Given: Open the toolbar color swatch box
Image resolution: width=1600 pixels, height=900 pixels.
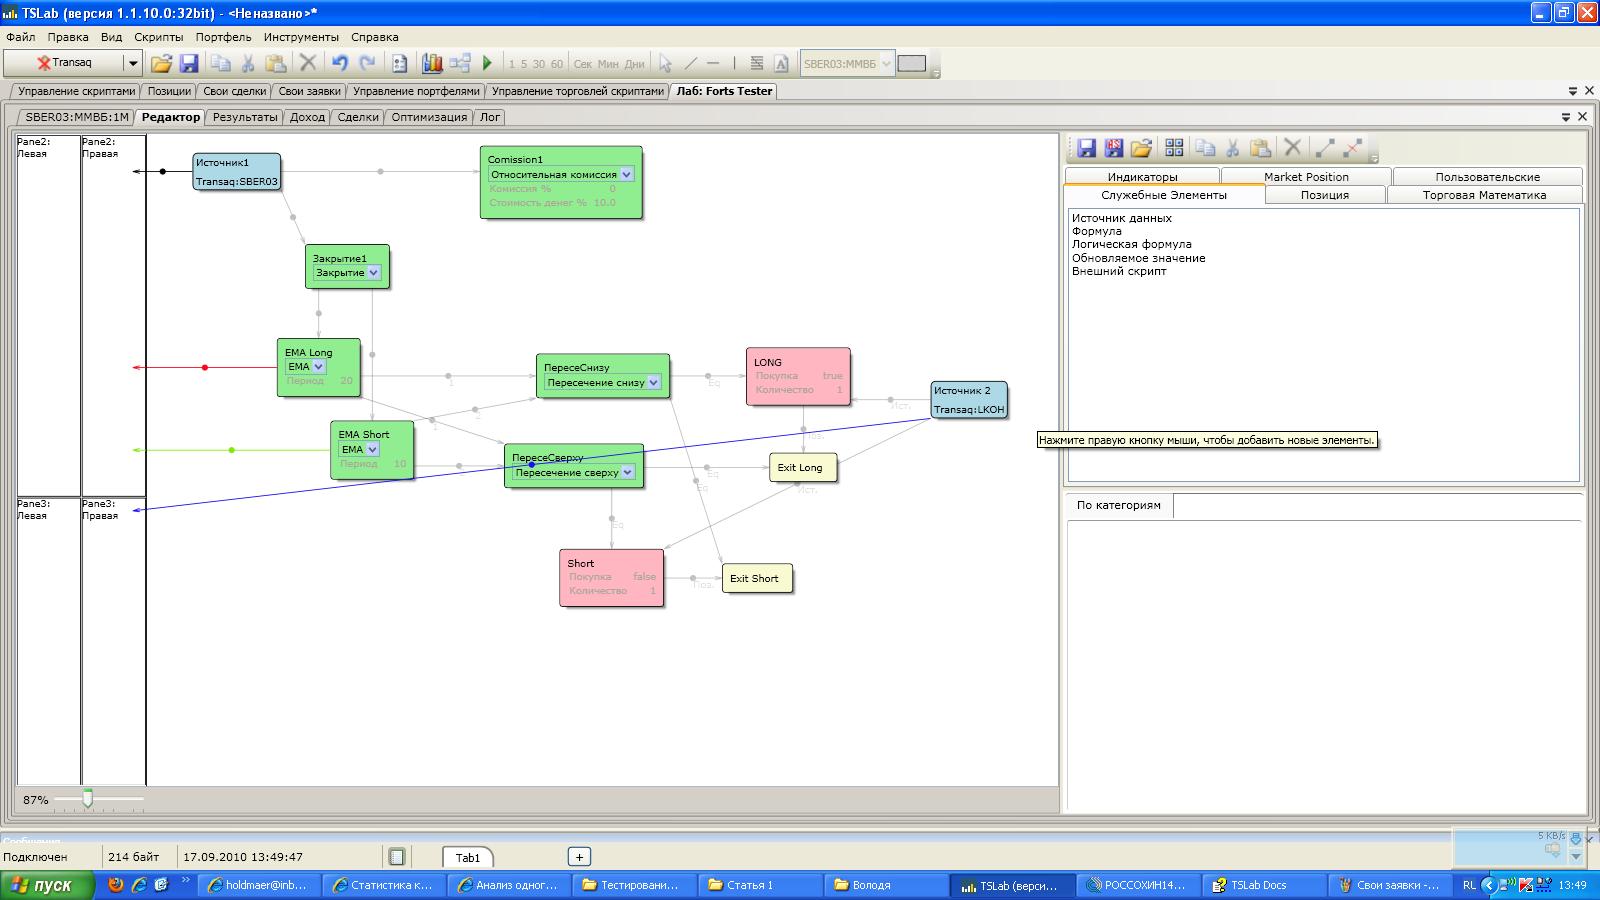Looking at the screenshot, I should point(912,63).
